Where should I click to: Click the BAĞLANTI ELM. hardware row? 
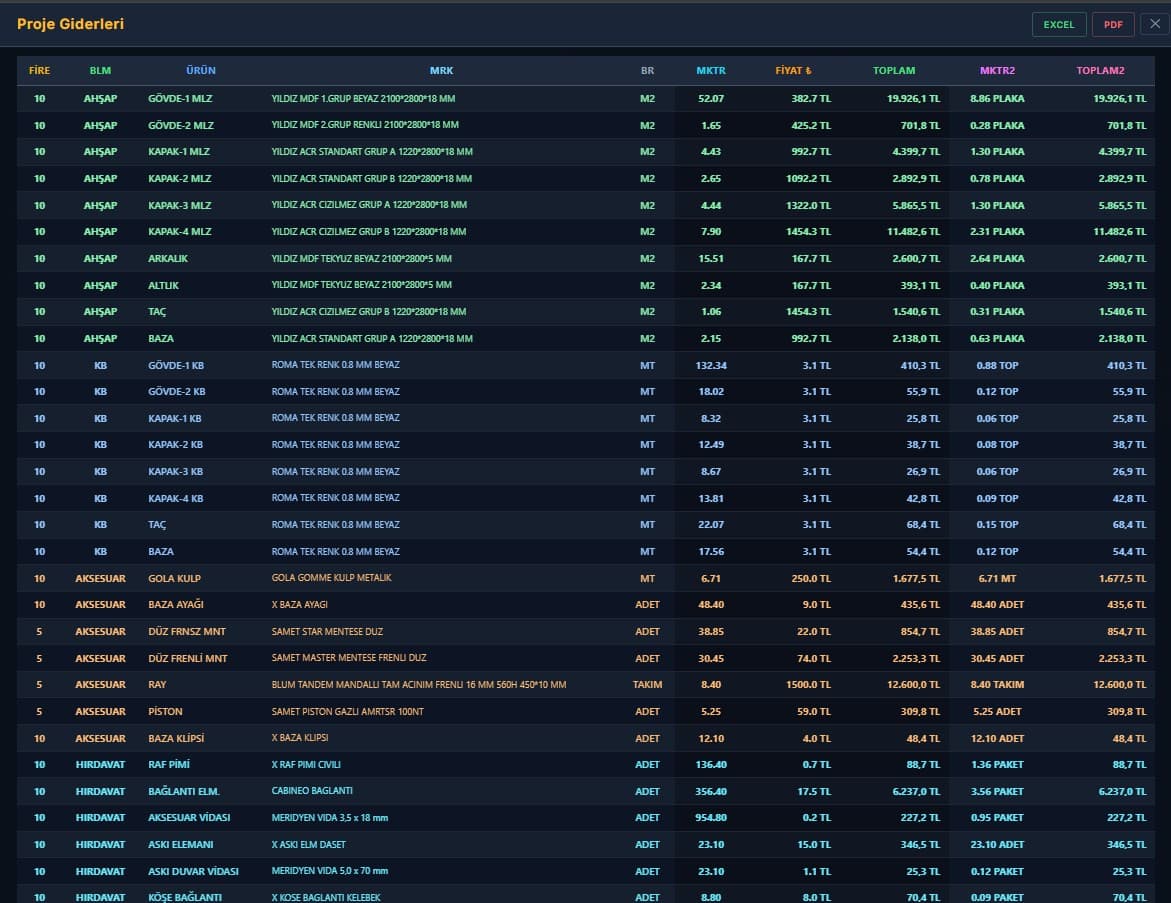pyautogui.click(x=186, y=791)
